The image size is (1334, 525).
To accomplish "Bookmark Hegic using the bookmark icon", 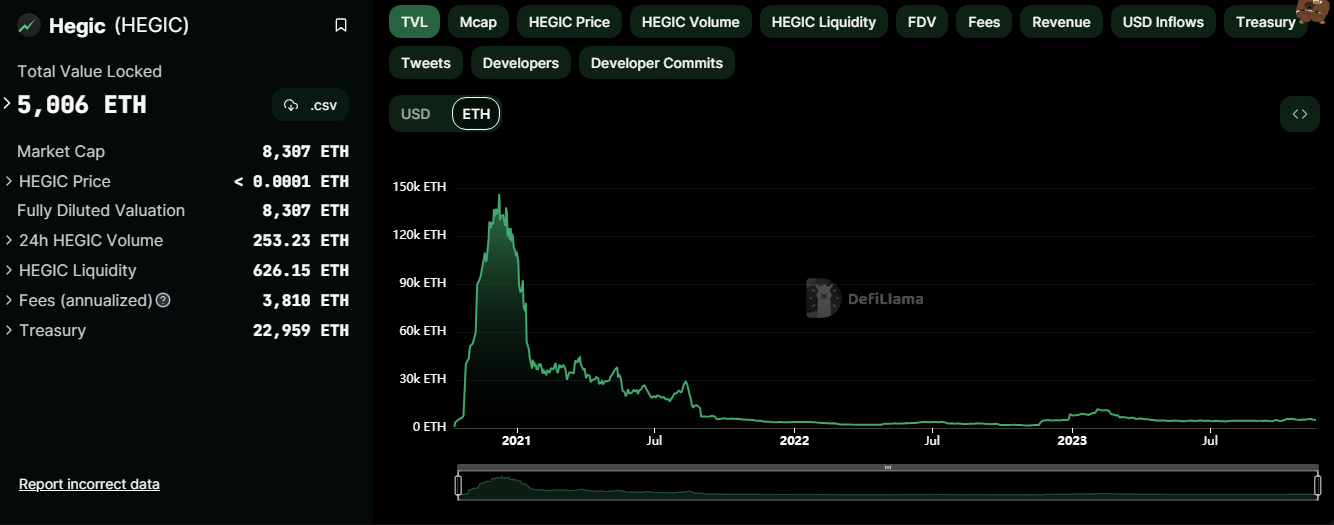I will point(341,25).
